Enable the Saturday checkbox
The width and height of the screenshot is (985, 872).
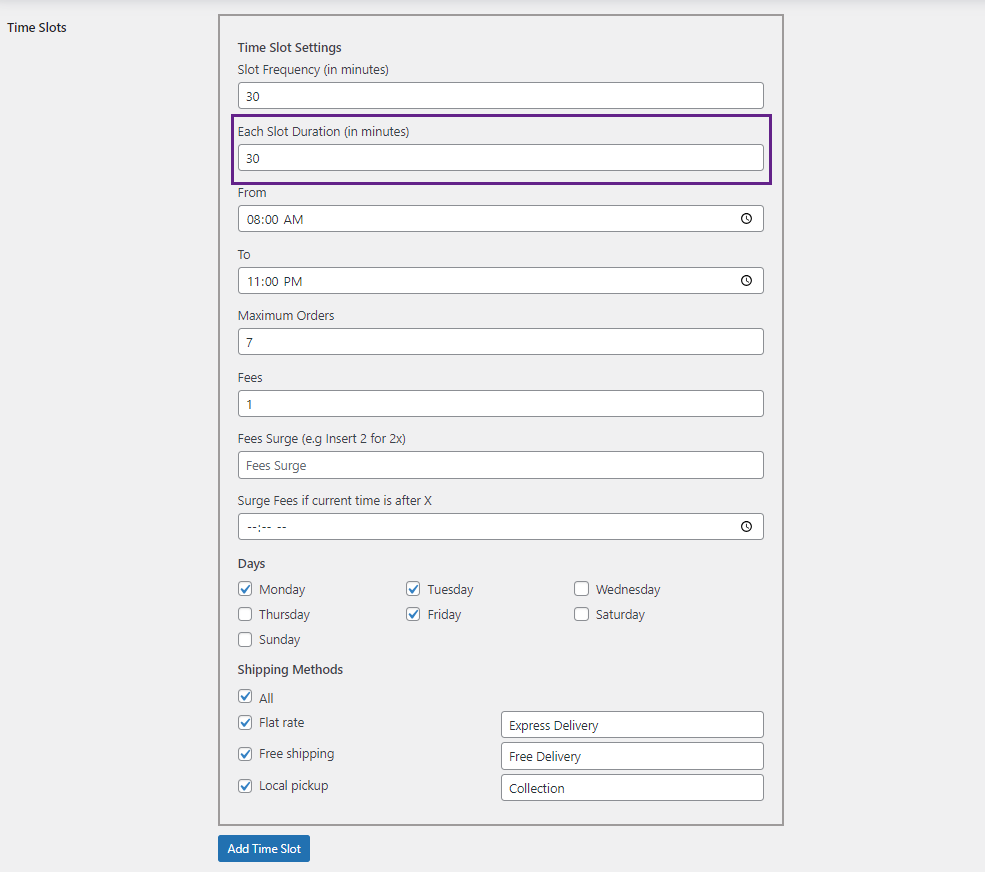pos(581,614)
